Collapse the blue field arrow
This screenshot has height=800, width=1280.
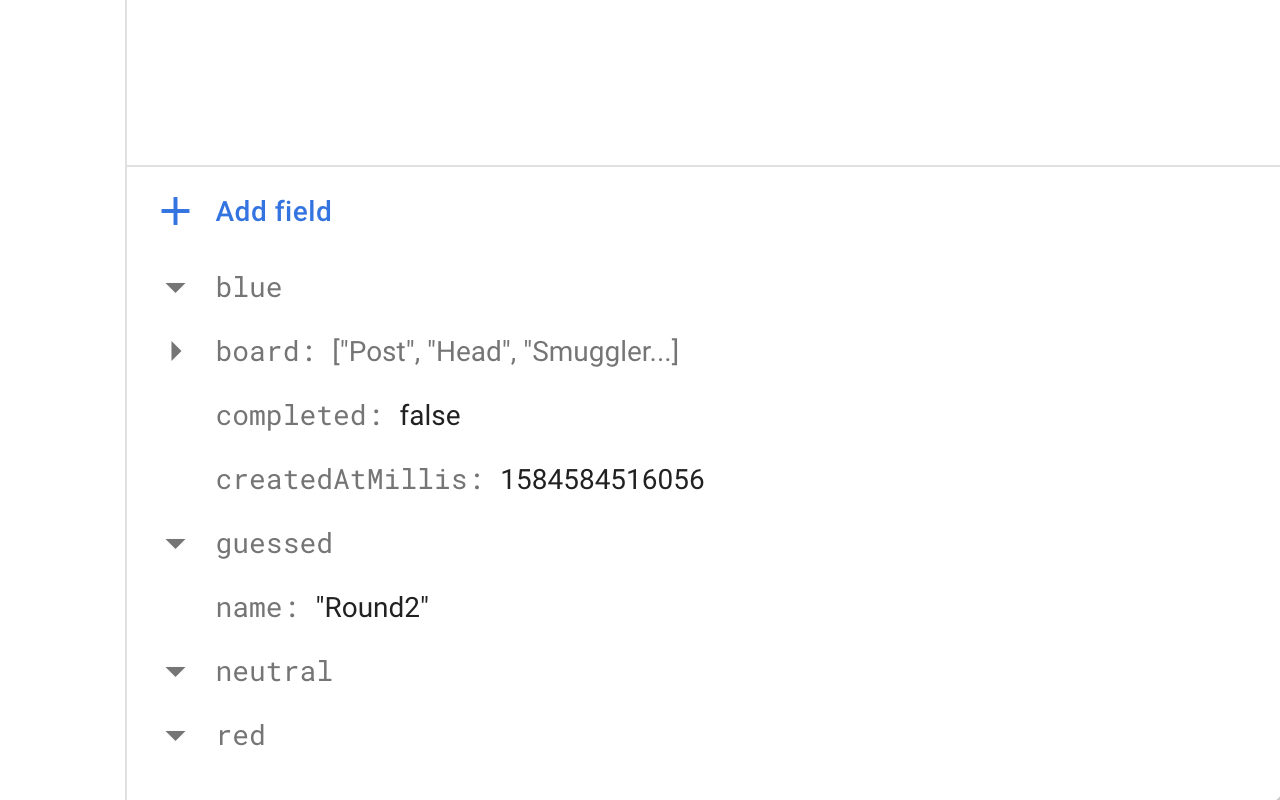pos(175,288)
